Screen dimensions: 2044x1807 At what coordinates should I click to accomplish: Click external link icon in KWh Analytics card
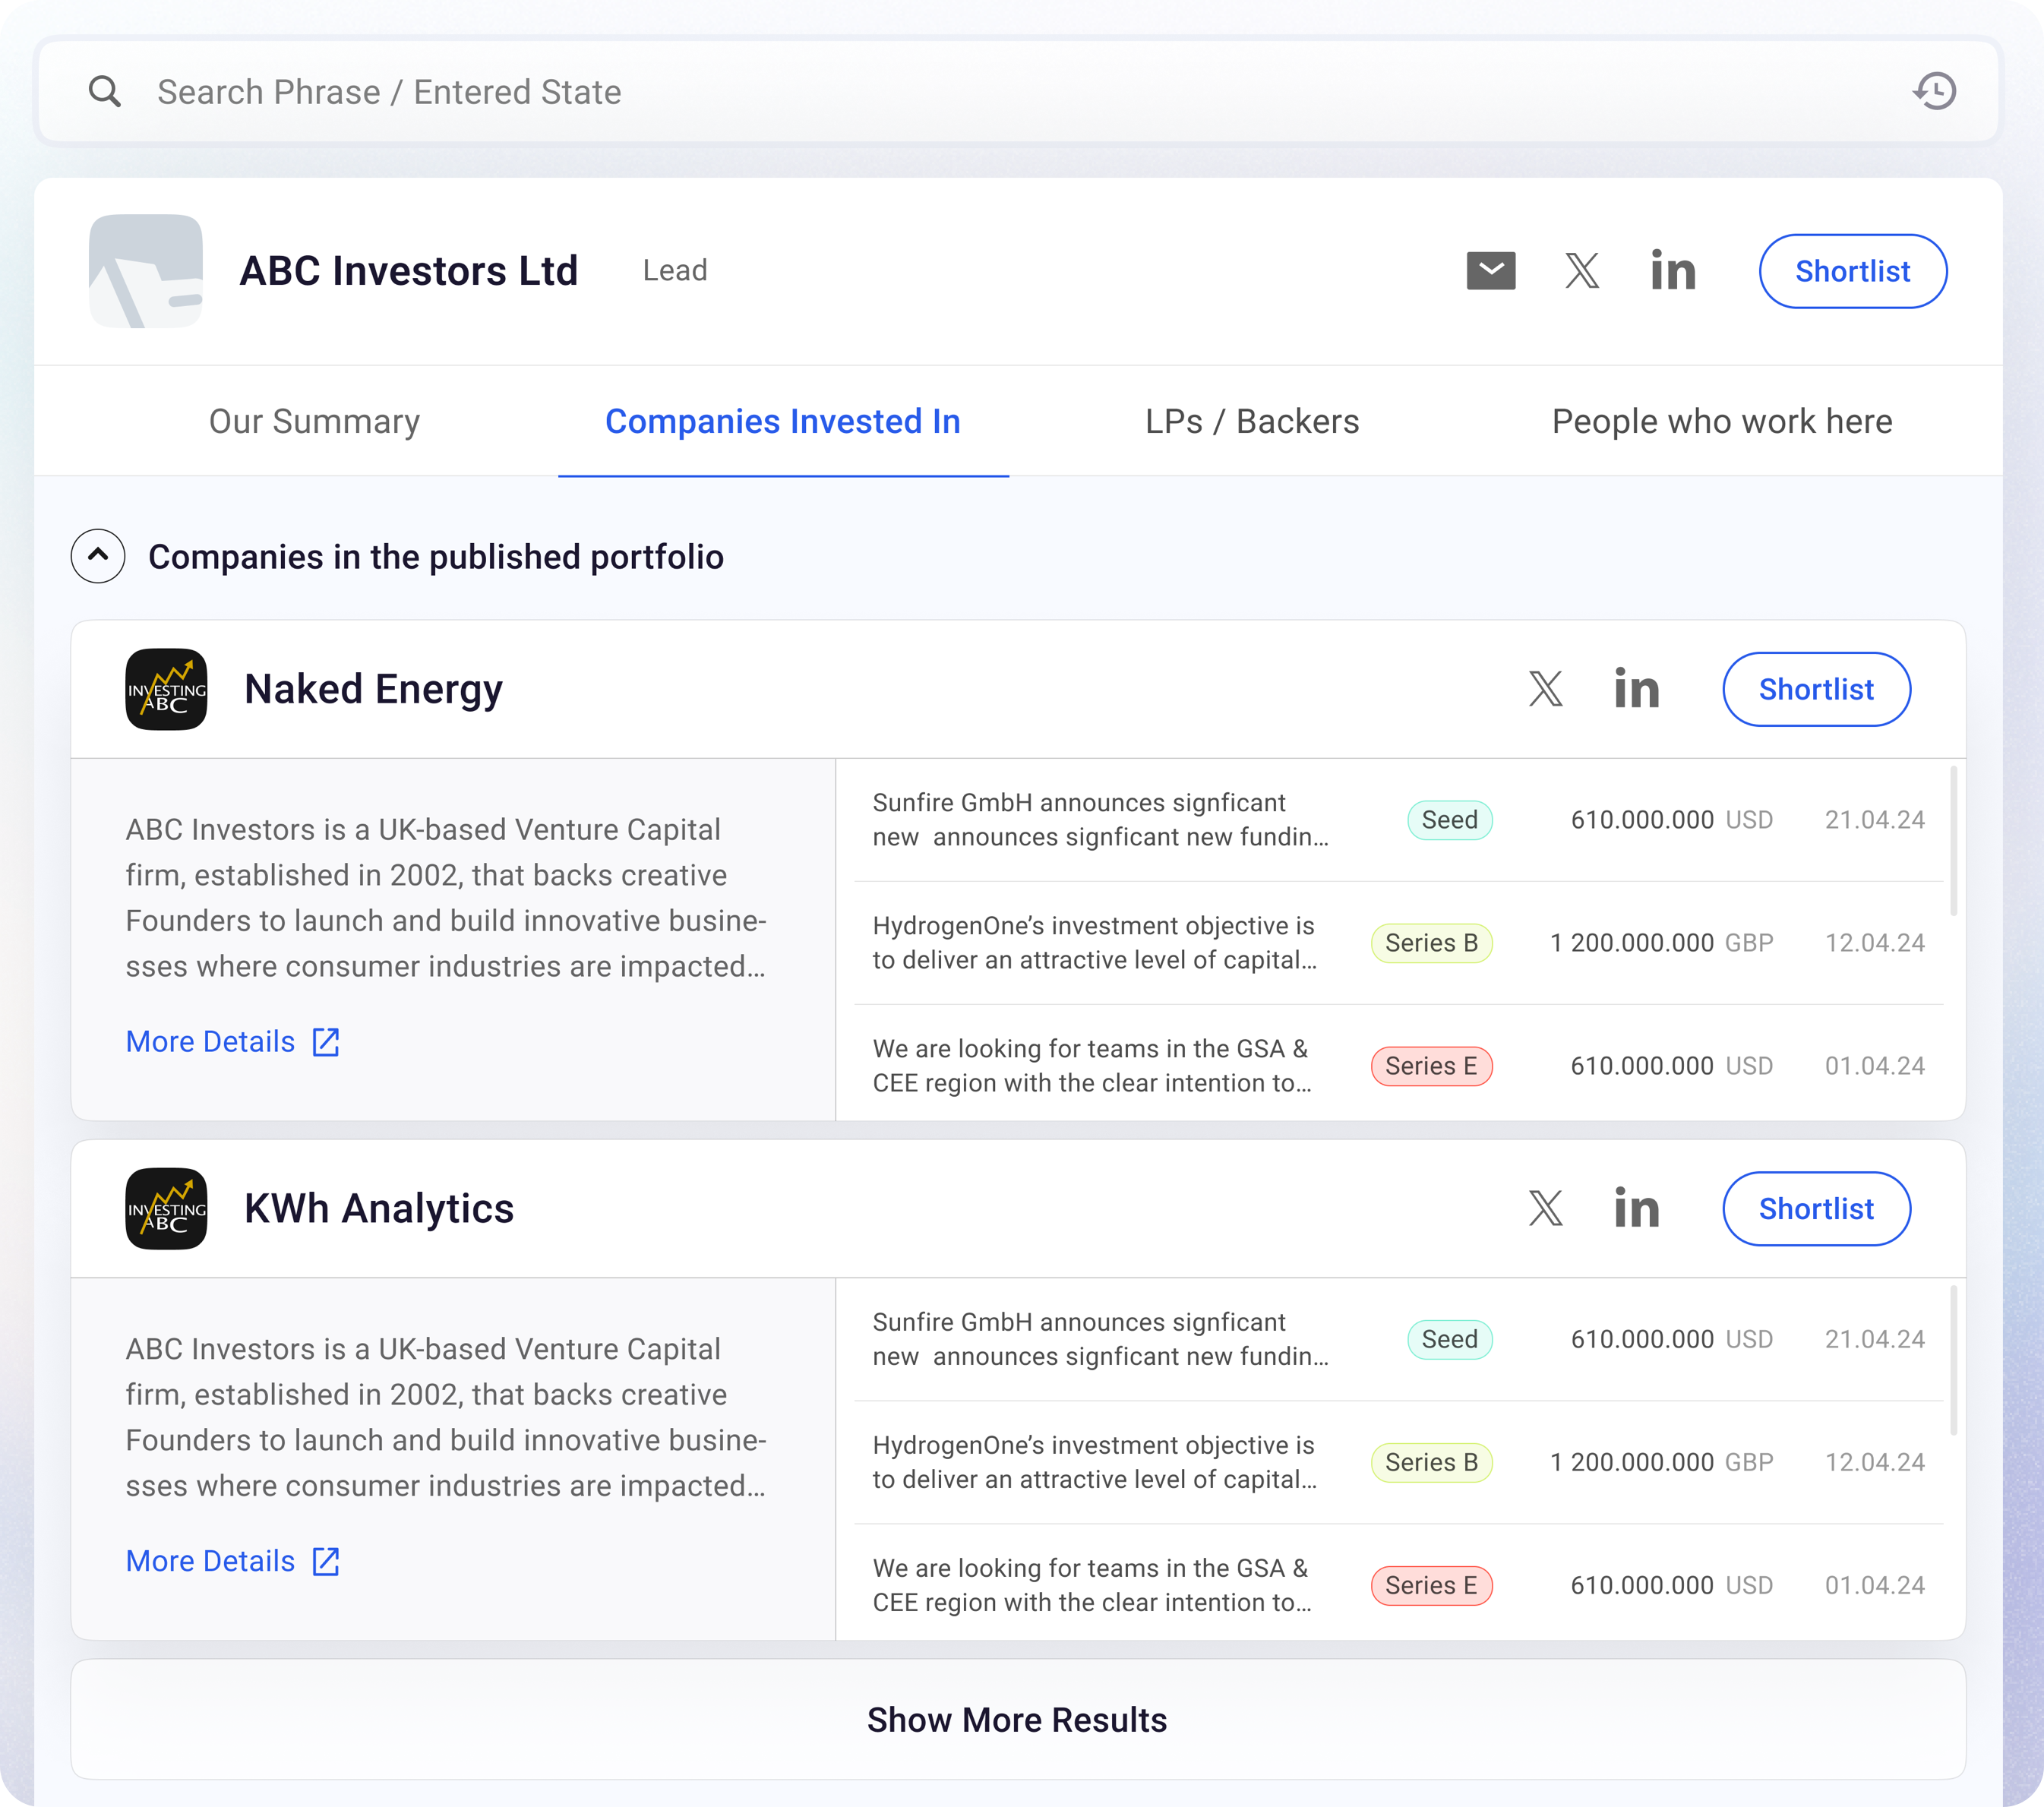(326, 1561)
